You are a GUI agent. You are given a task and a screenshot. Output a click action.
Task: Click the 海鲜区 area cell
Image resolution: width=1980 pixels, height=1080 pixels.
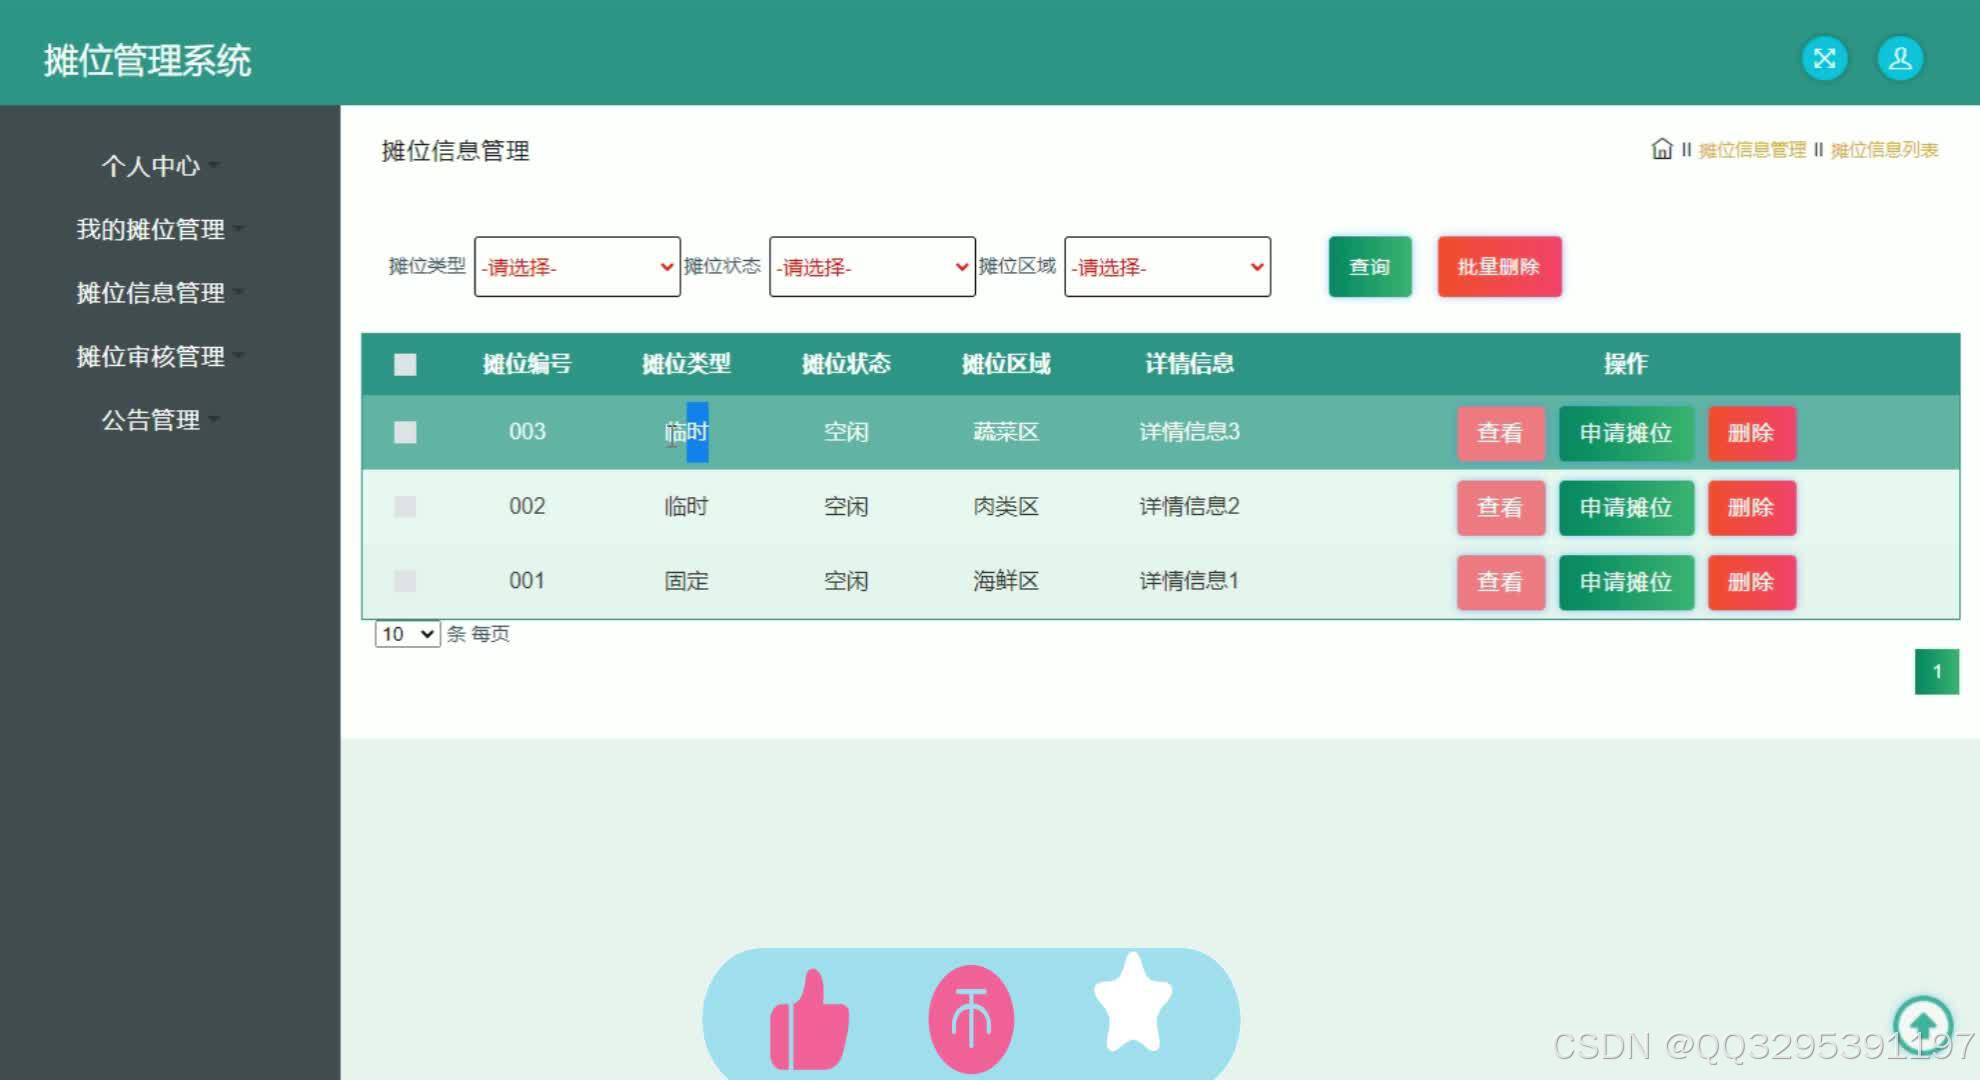pos(1006,581)
